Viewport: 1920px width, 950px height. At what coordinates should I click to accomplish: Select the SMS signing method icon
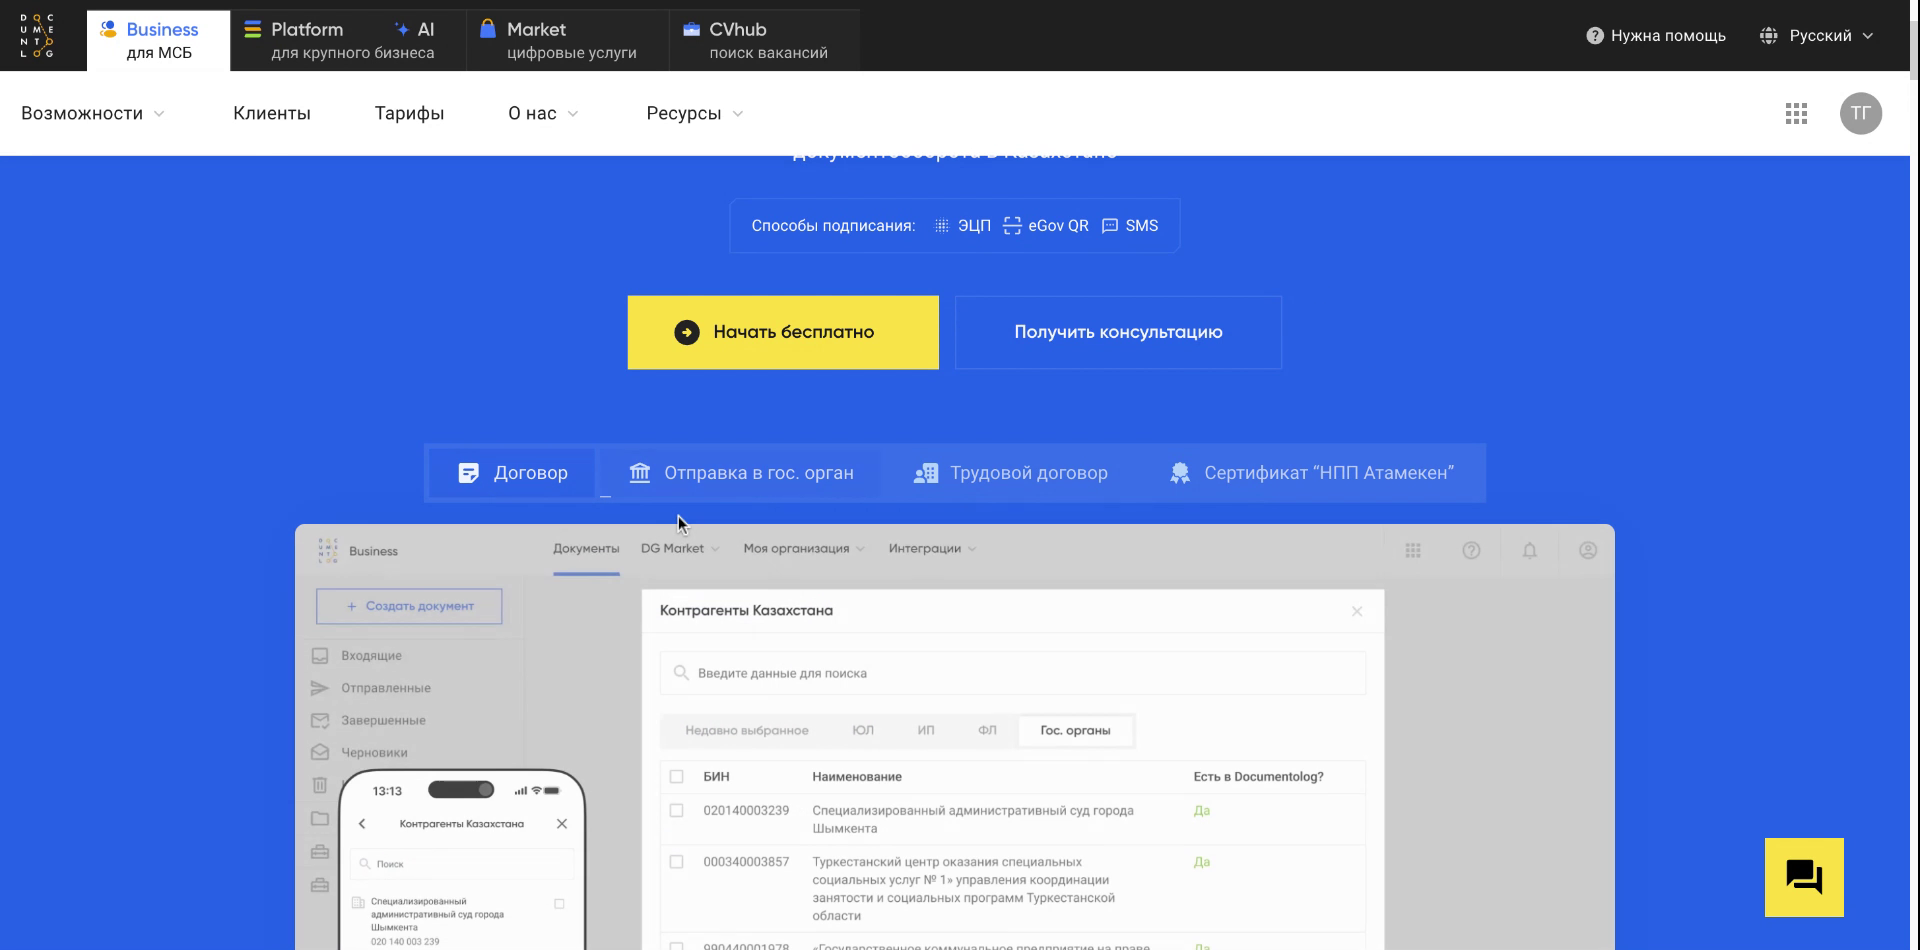[x=1111, y=225]
